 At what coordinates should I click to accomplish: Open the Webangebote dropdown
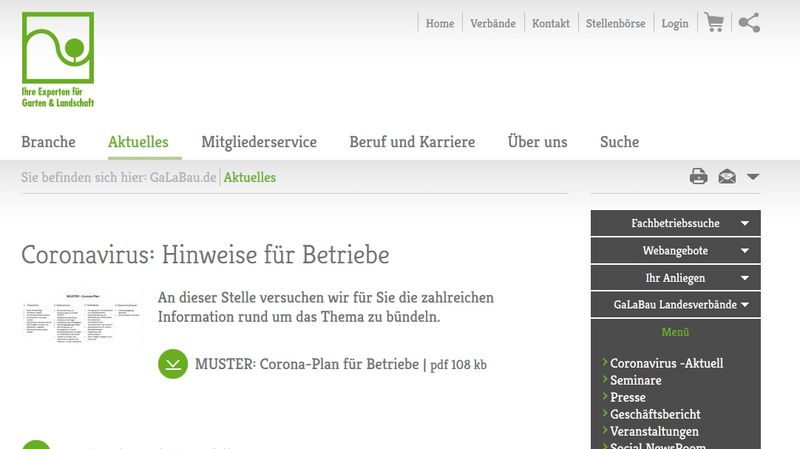675,250
